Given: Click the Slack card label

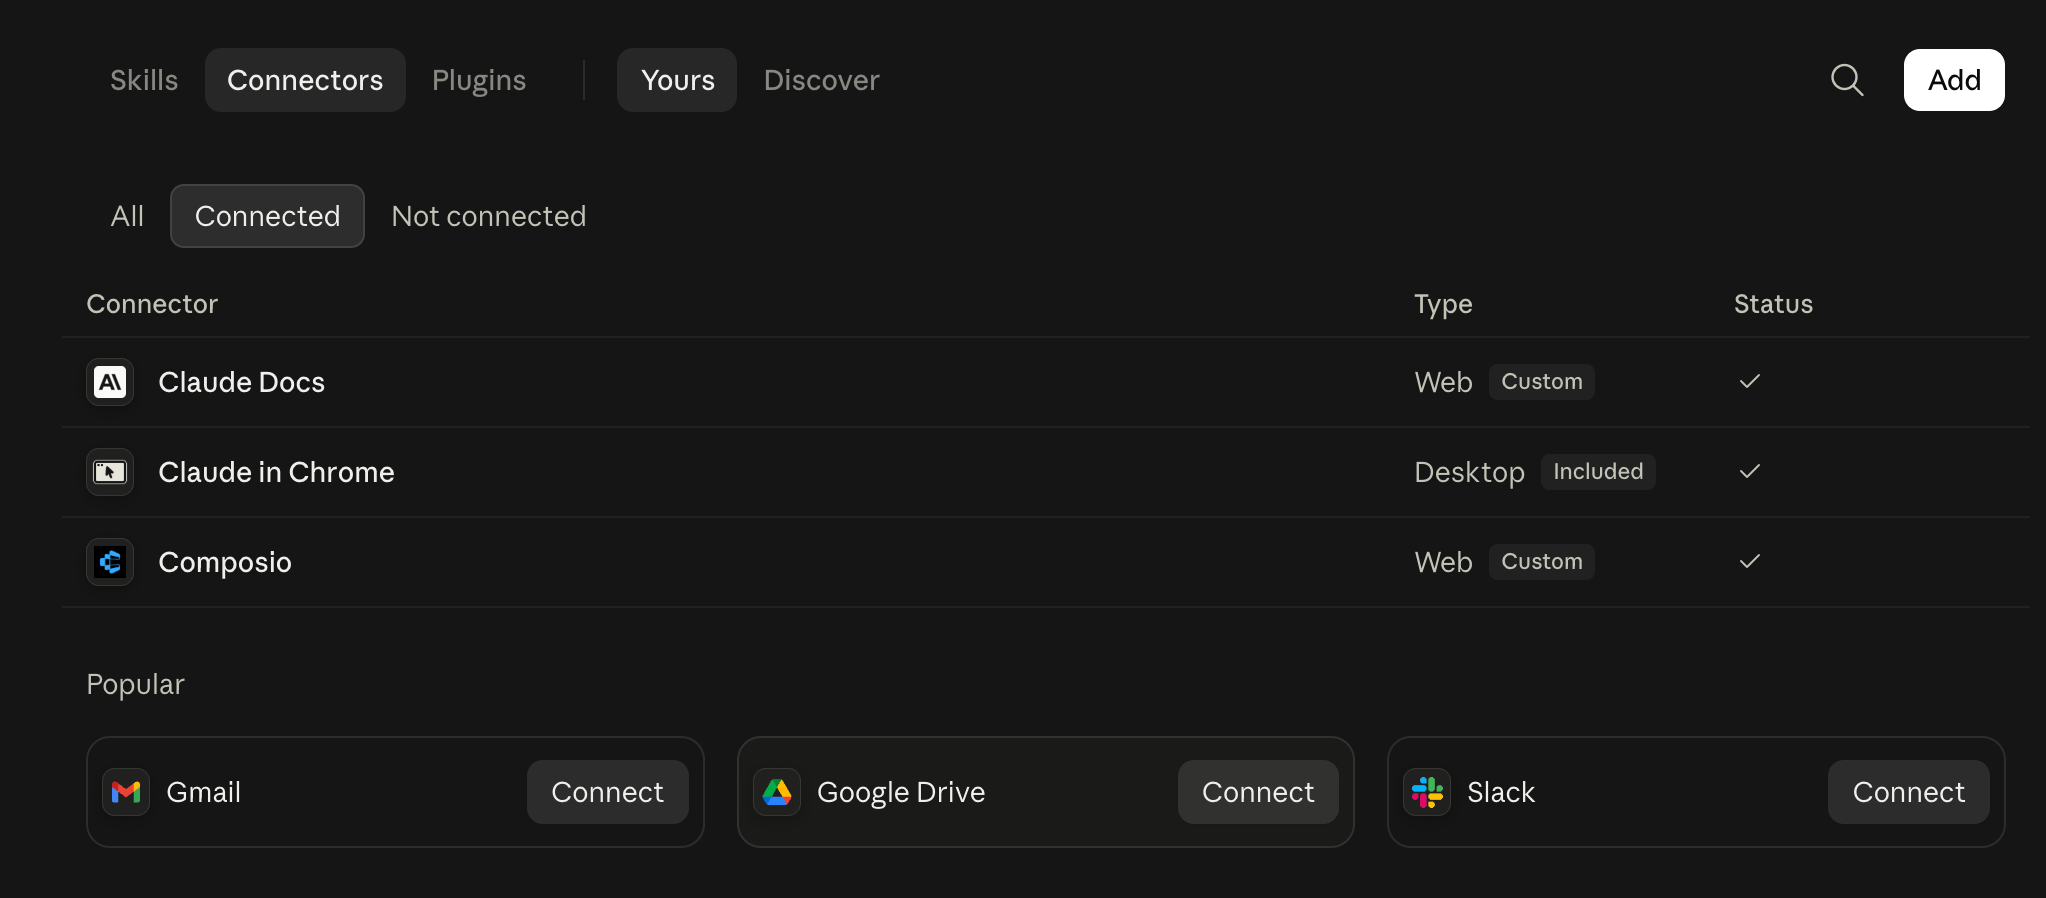Looking at the screenshot, I should tap(1500, 792).
